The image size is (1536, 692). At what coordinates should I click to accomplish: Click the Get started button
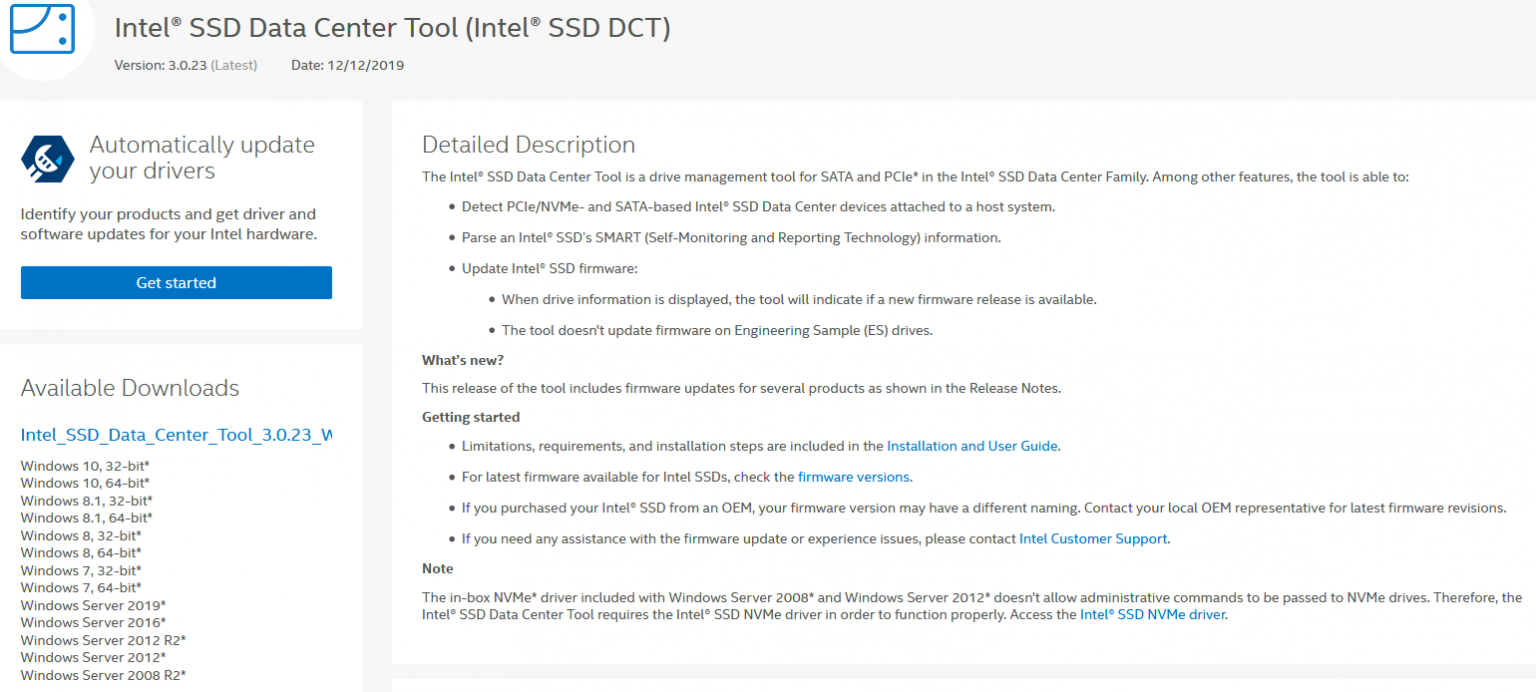(x=176, y=282)
